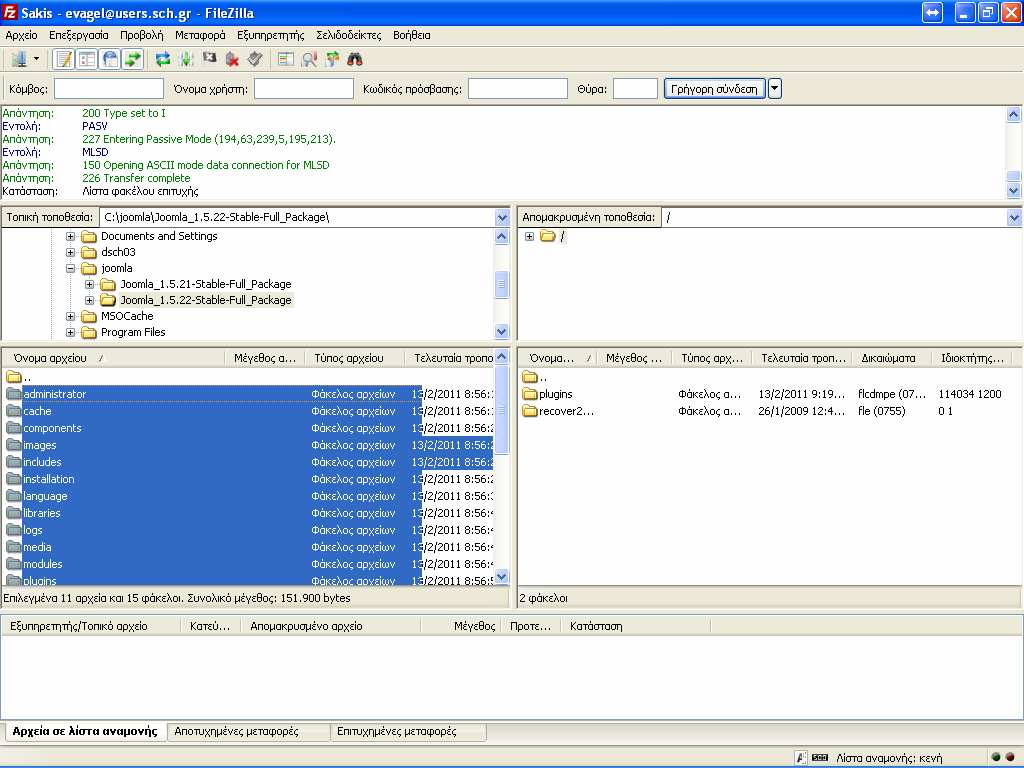The width and height of the screenshot is (1024, 768).
Task: Expand the MSOCache tree node
Action: point(71,316)
